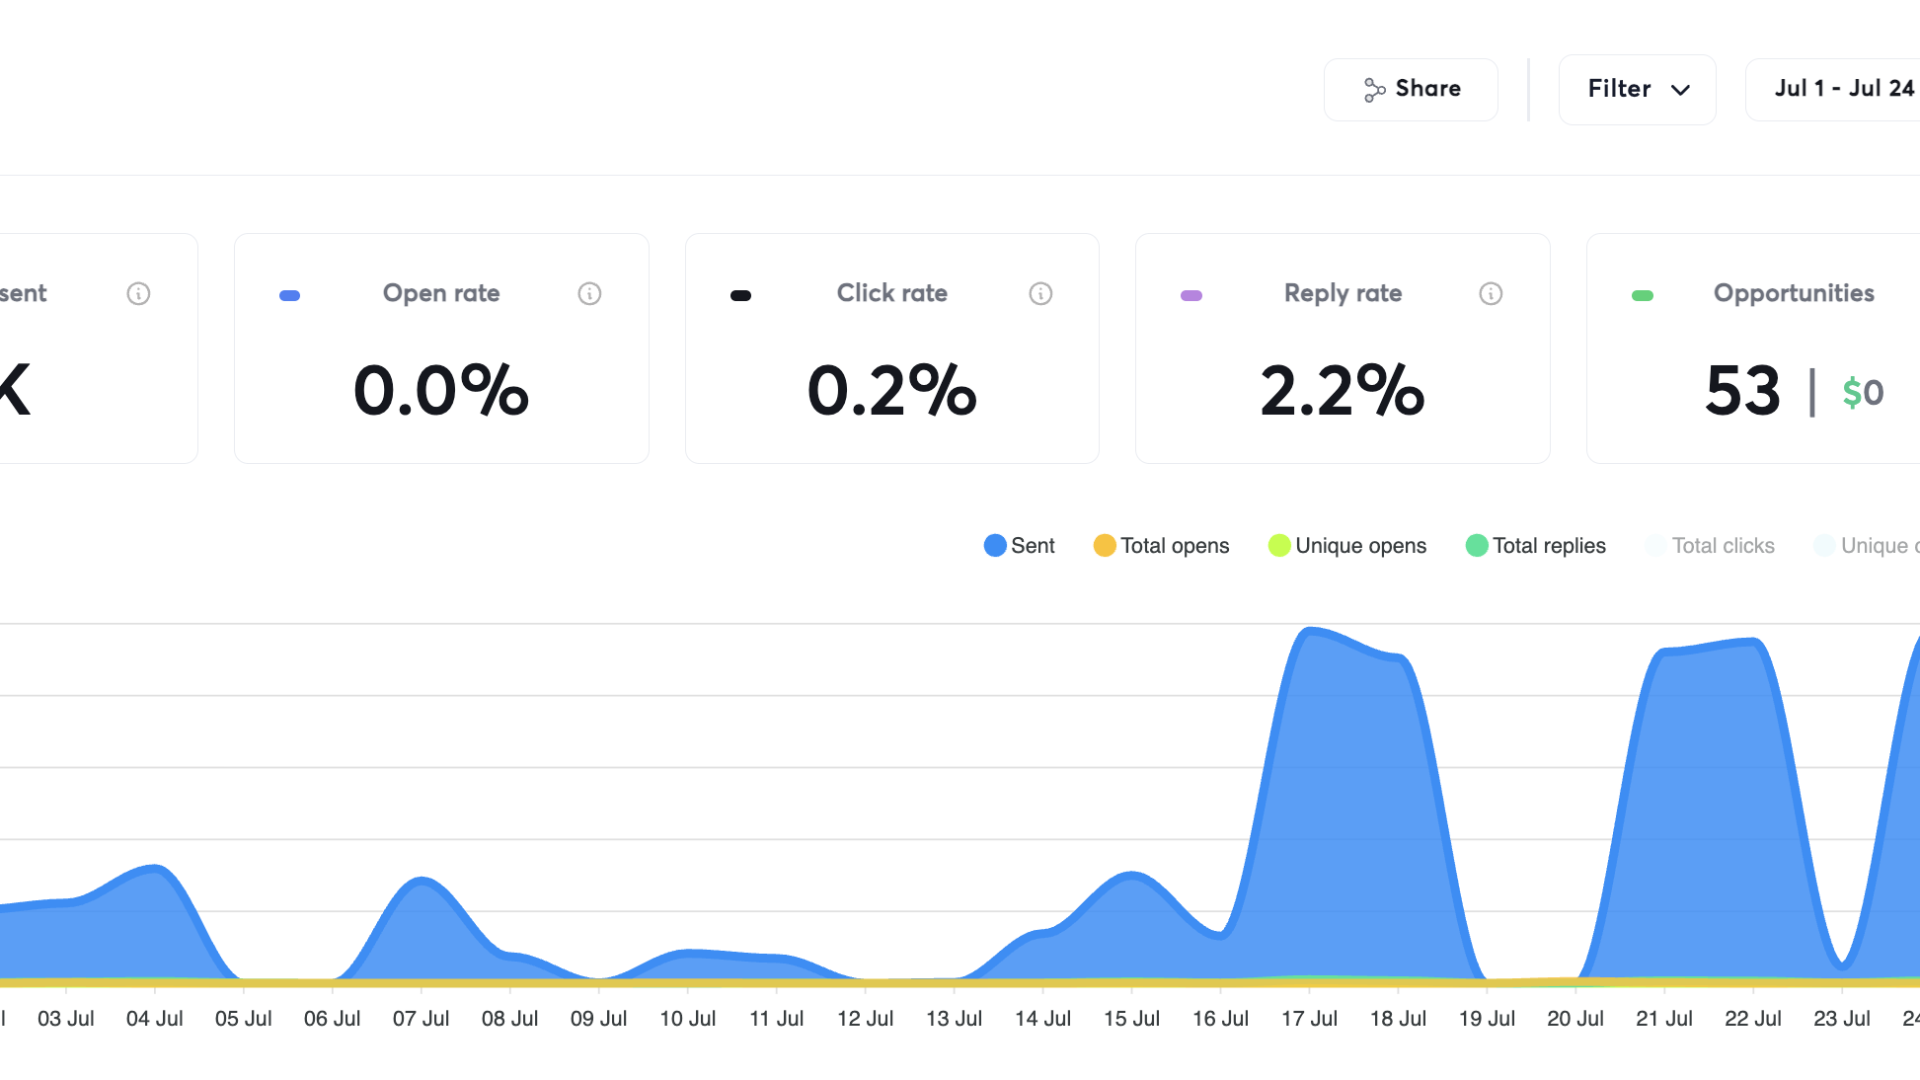Click info icon on emails sent card
Image resolution: width=1920 pixels, height=1080 pixels.
[x=138, y=293]
